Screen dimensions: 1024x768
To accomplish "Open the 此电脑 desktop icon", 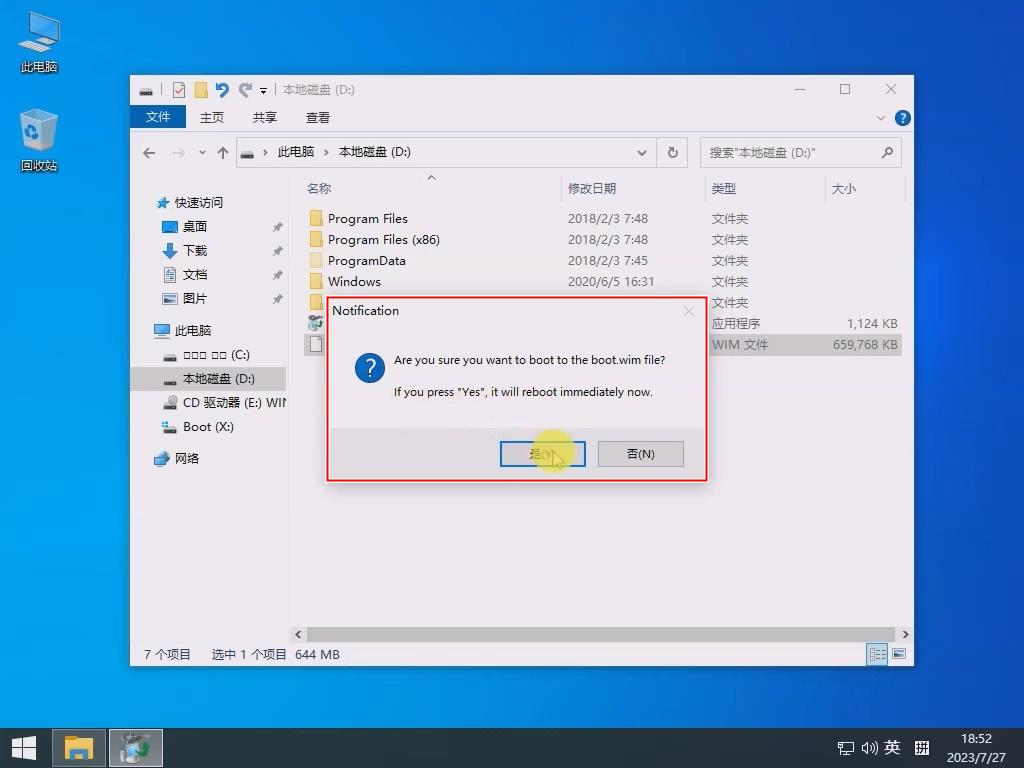I will tap(39, 42).
